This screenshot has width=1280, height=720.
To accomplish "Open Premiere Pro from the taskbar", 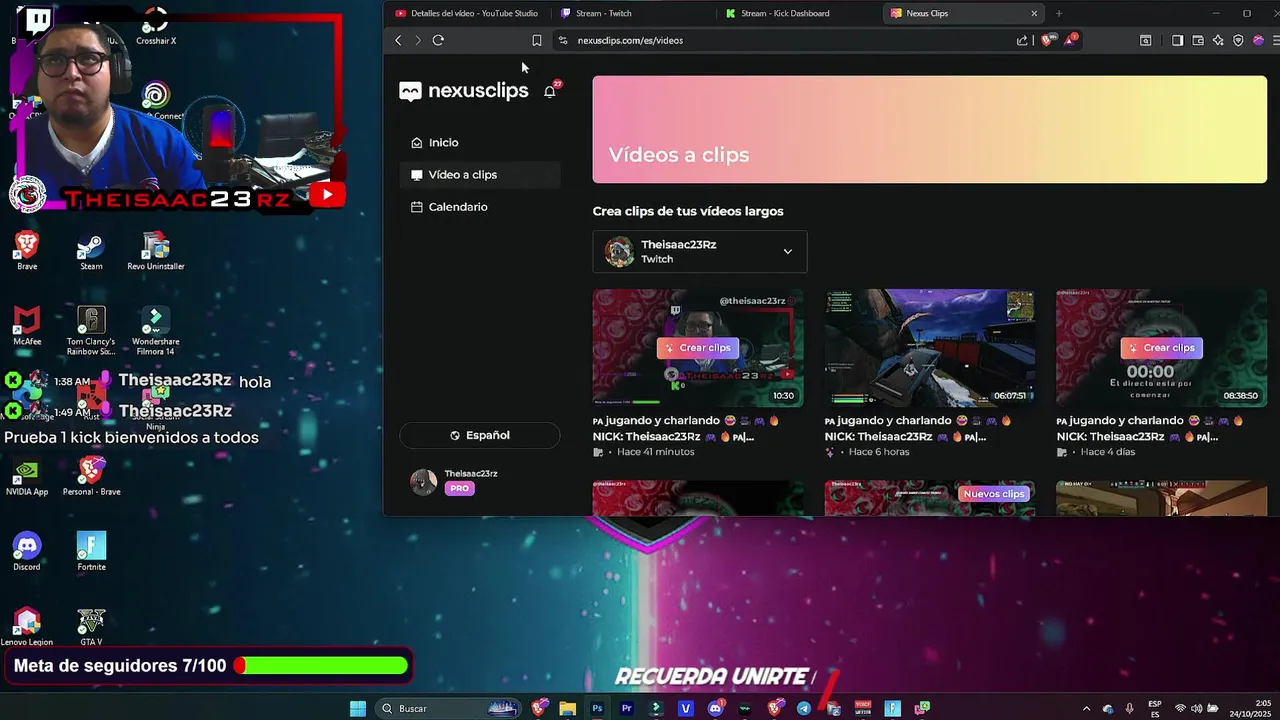I will (x=626, y=709).
